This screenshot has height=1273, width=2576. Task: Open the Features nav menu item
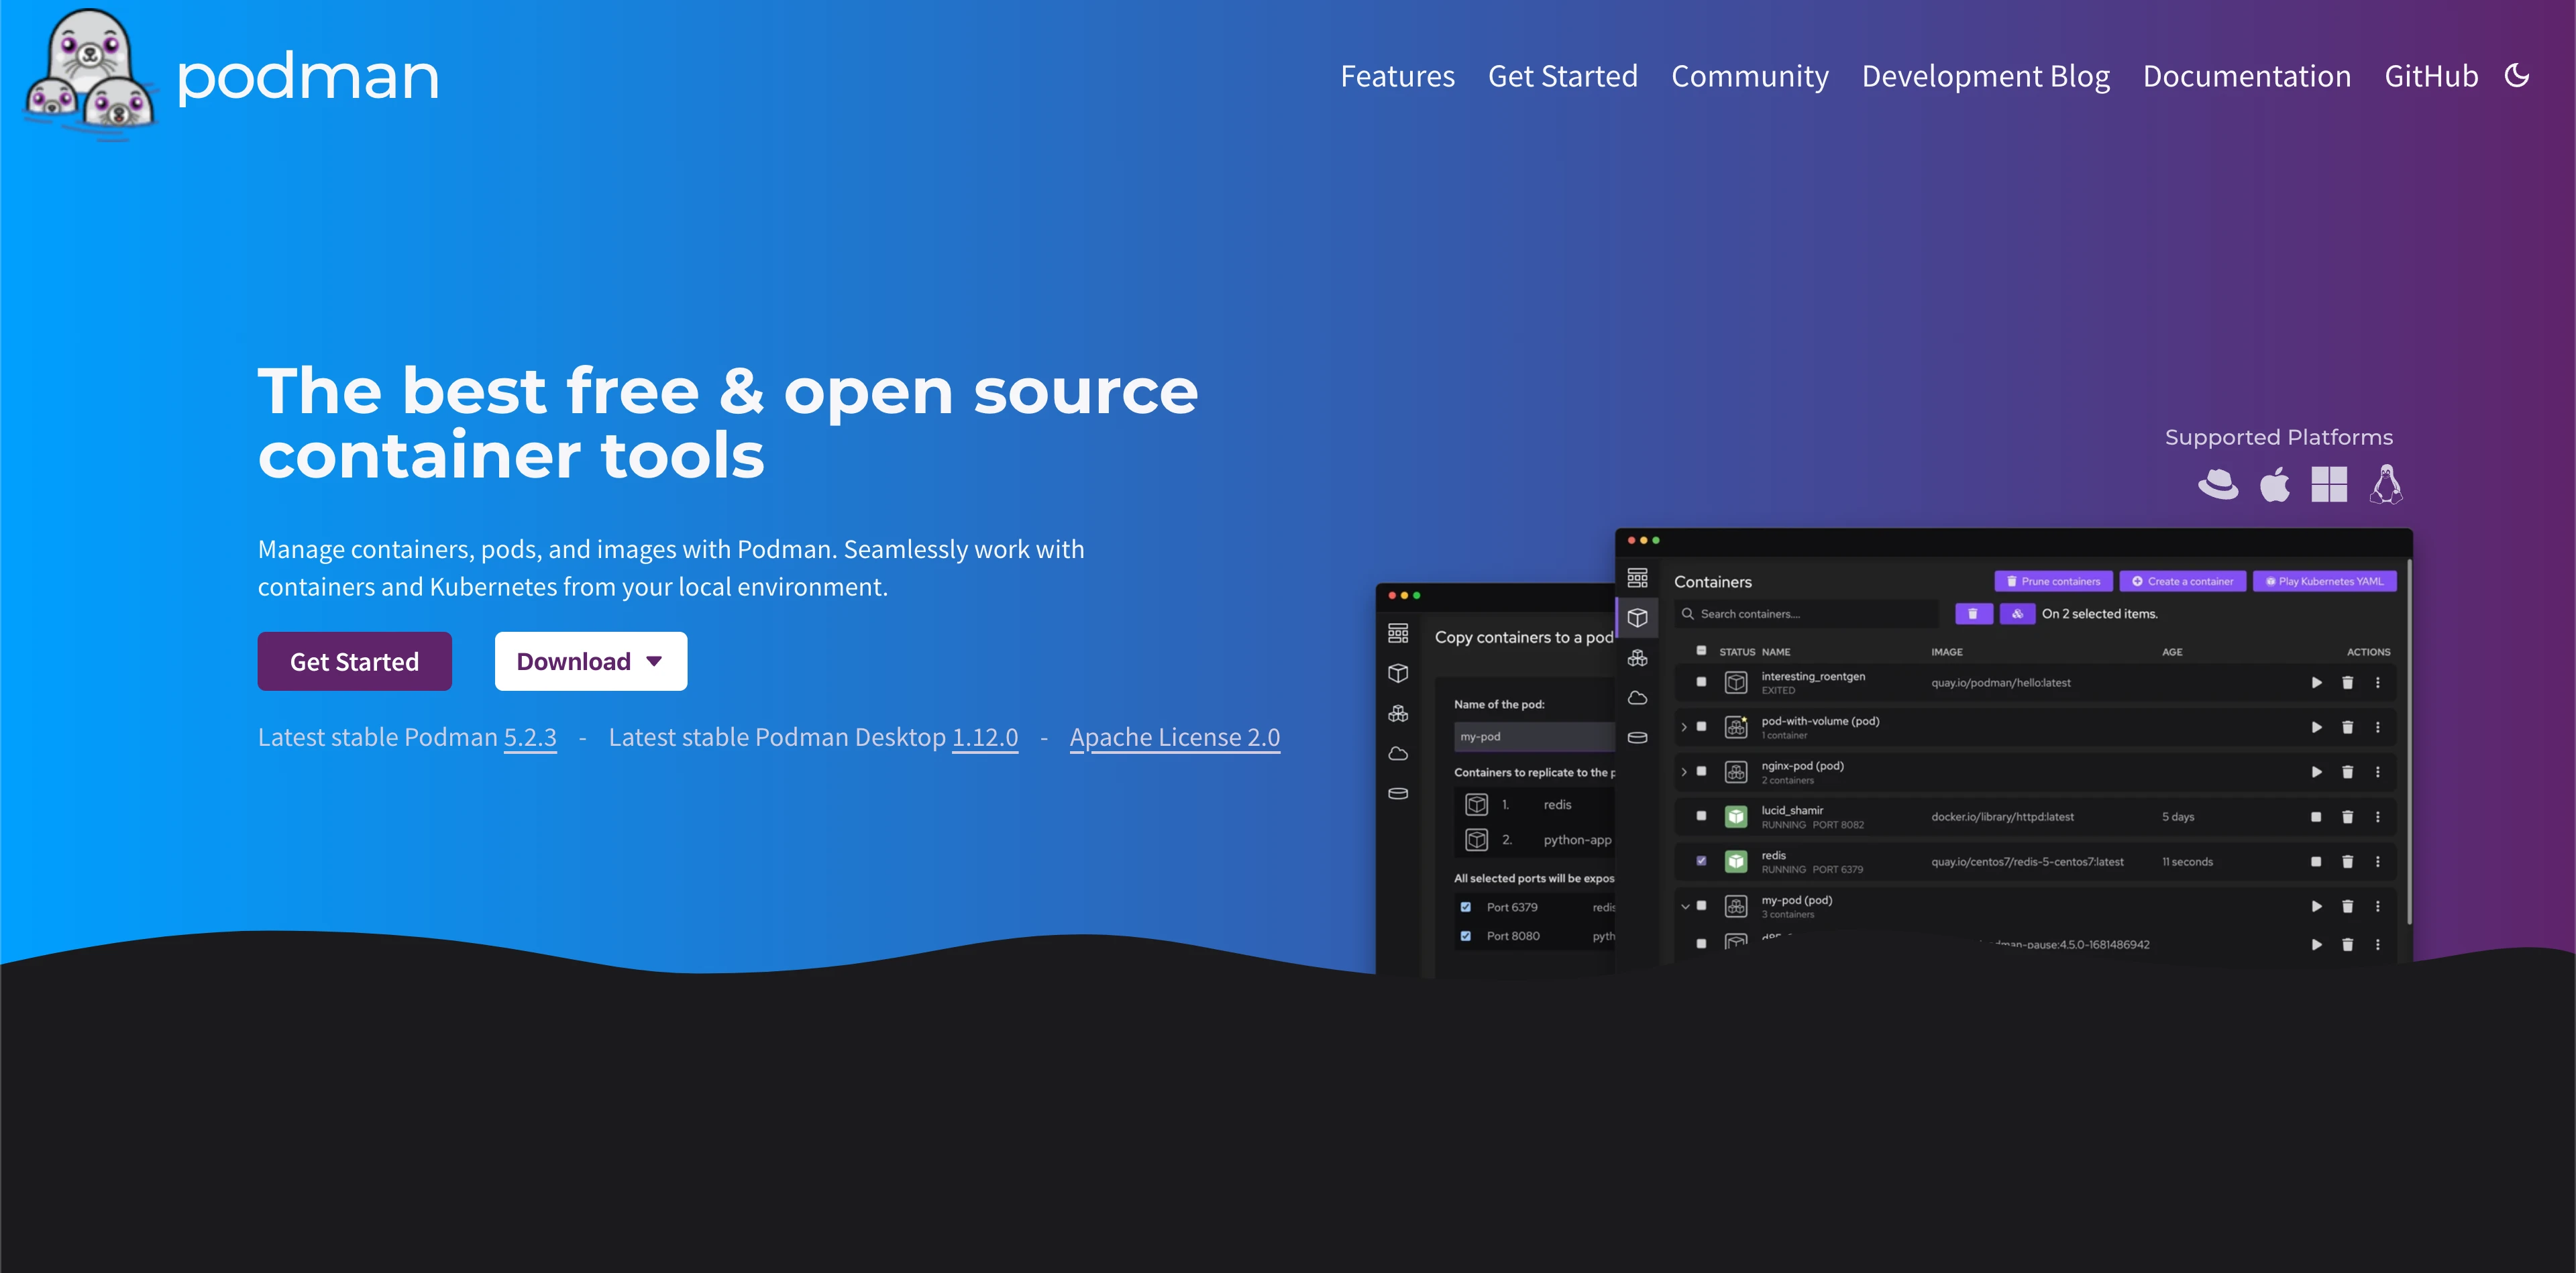1397,76
